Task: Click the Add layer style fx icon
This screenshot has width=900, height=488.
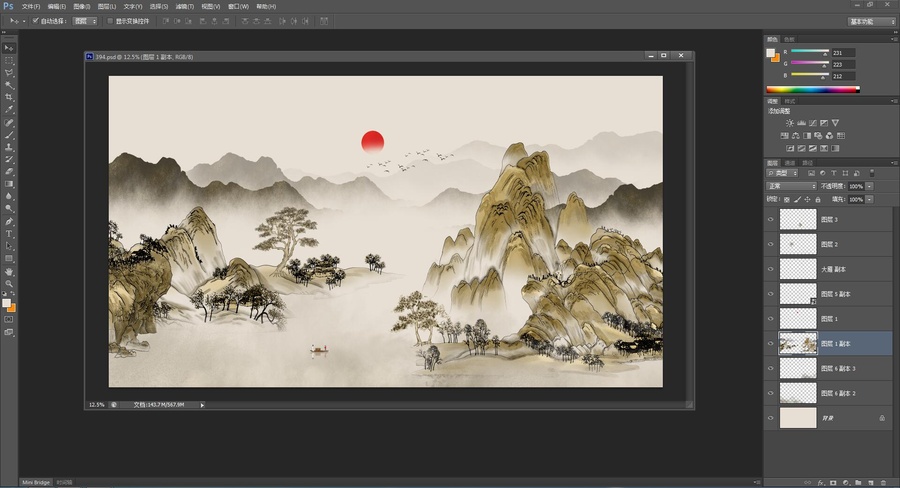Action: [821, 483]
